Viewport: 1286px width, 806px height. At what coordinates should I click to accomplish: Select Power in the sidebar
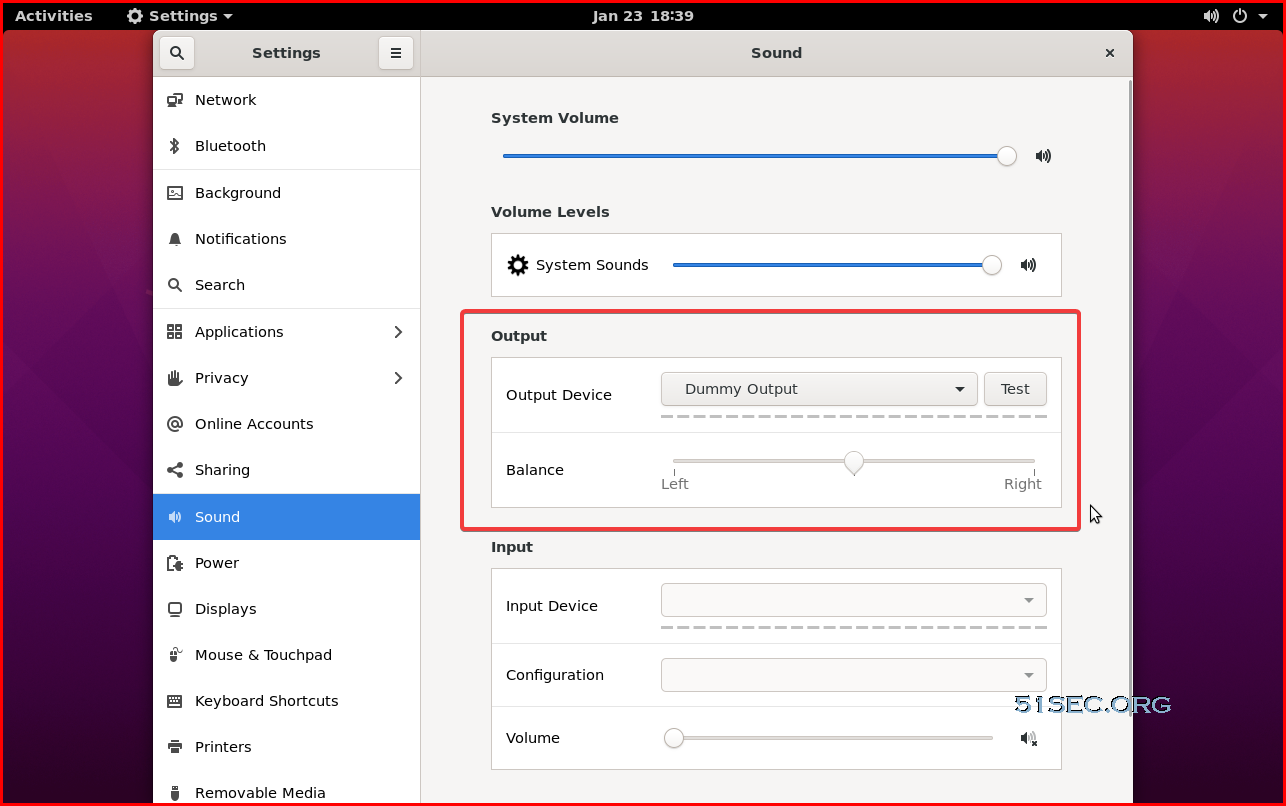(287, 563)
